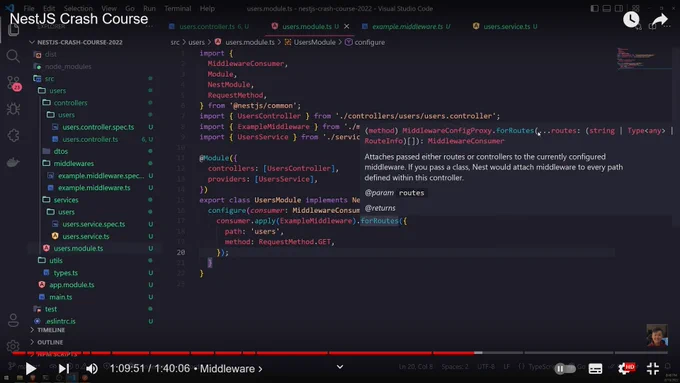Expand the dist folder

[x=51, y=54]
